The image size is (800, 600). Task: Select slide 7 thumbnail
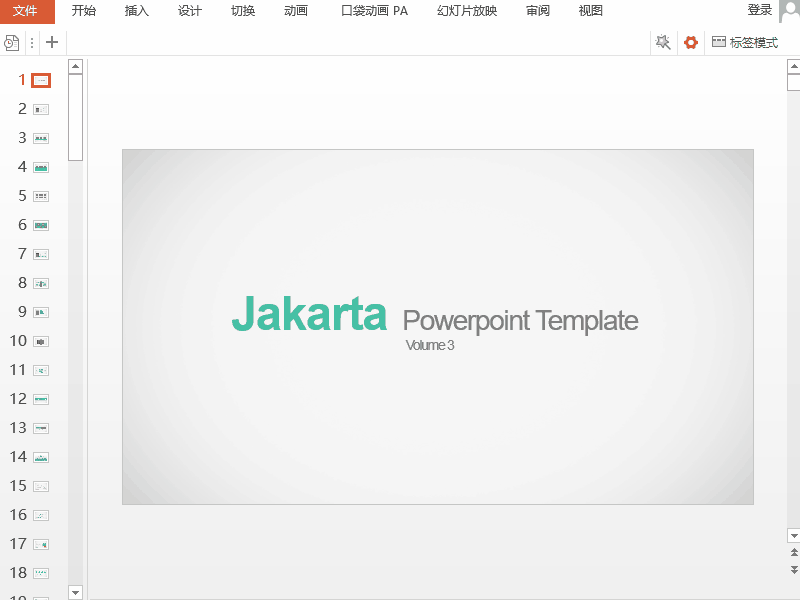pyautogui.click(x=41, y=254)
